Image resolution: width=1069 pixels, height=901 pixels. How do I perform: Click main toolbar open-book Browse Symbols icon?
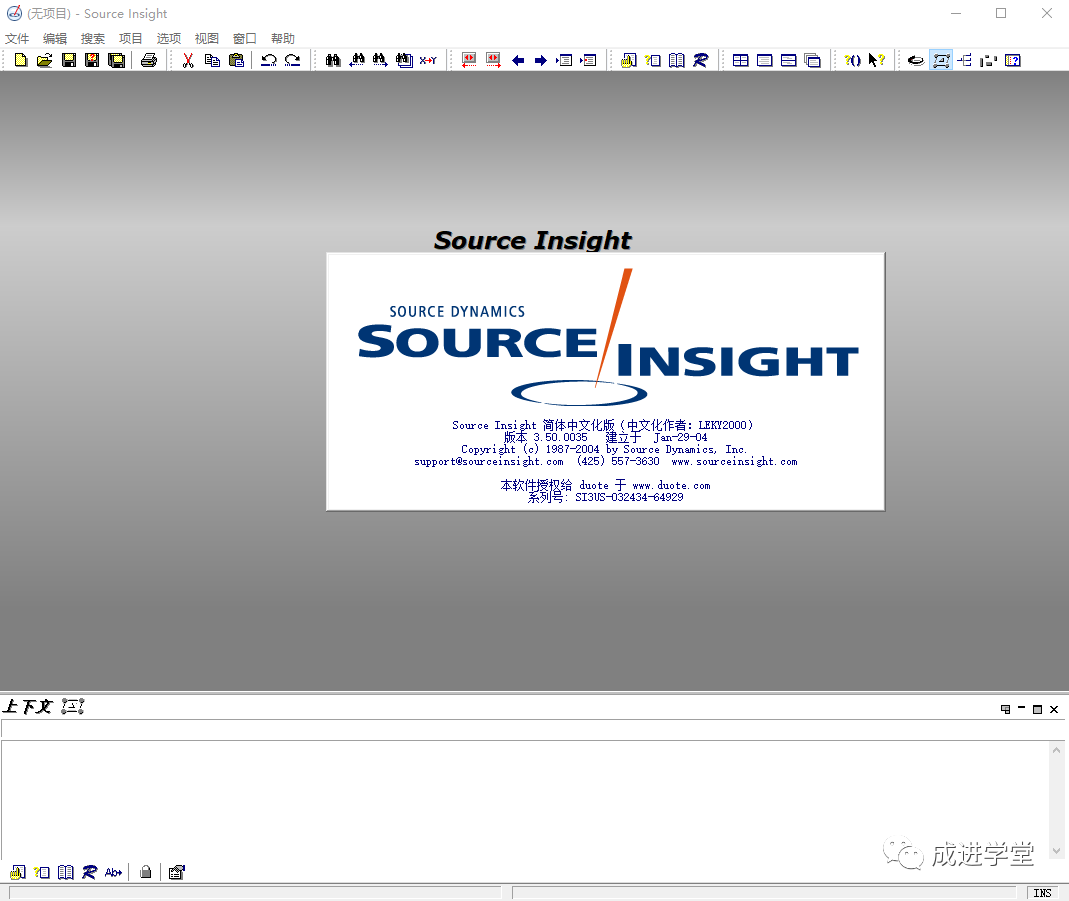pos(676,60)
